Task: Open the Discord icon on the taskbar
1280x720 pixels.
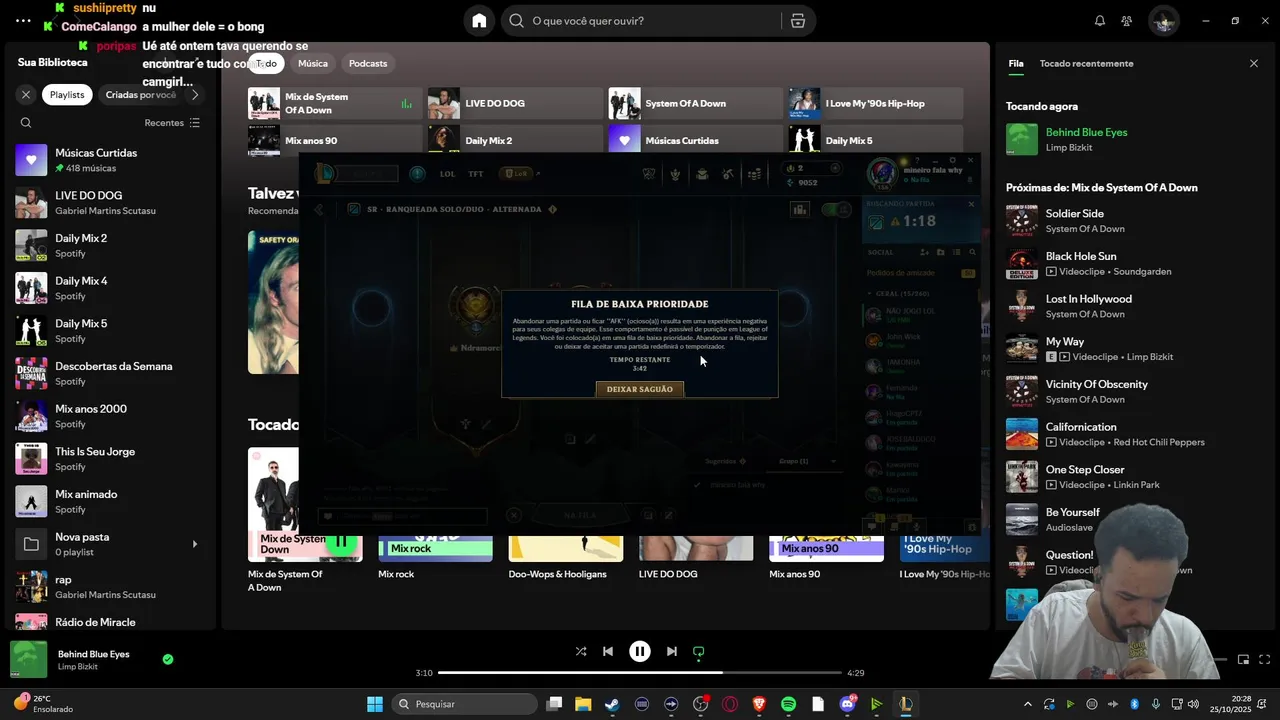Action: (848, 704)
